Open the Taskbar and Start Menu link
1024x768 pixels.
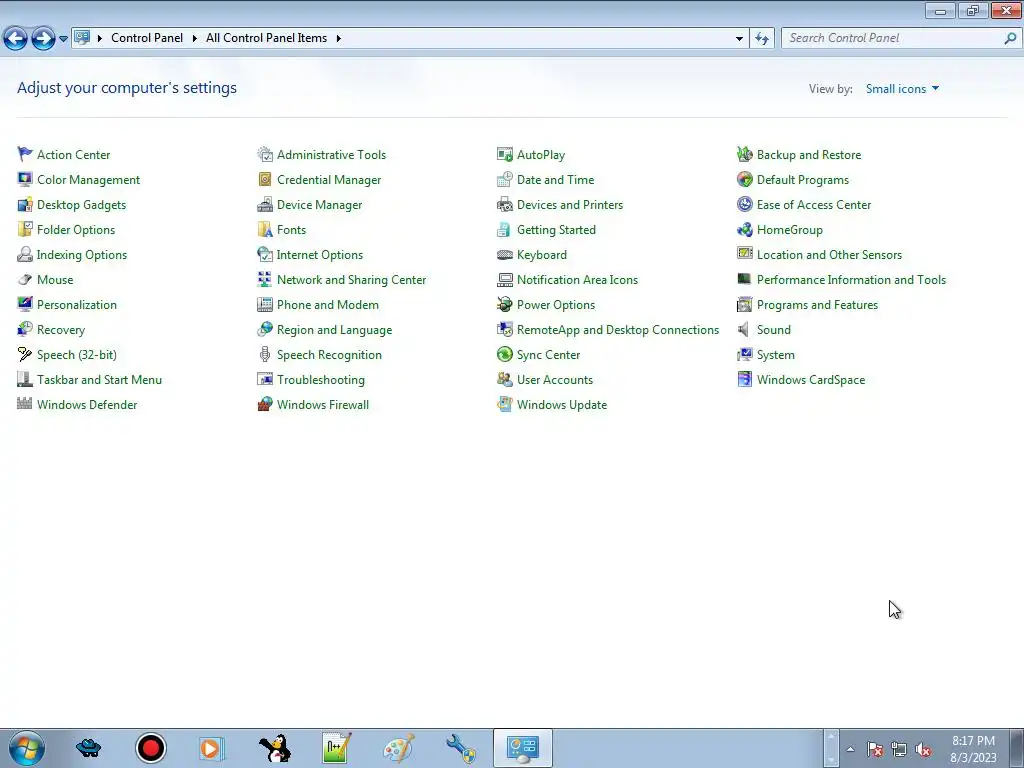pos(99,379)
